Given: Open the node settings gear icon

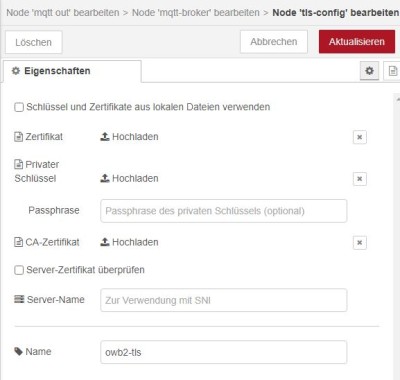Looking at the screenshot, I should (x=369, y=71).
